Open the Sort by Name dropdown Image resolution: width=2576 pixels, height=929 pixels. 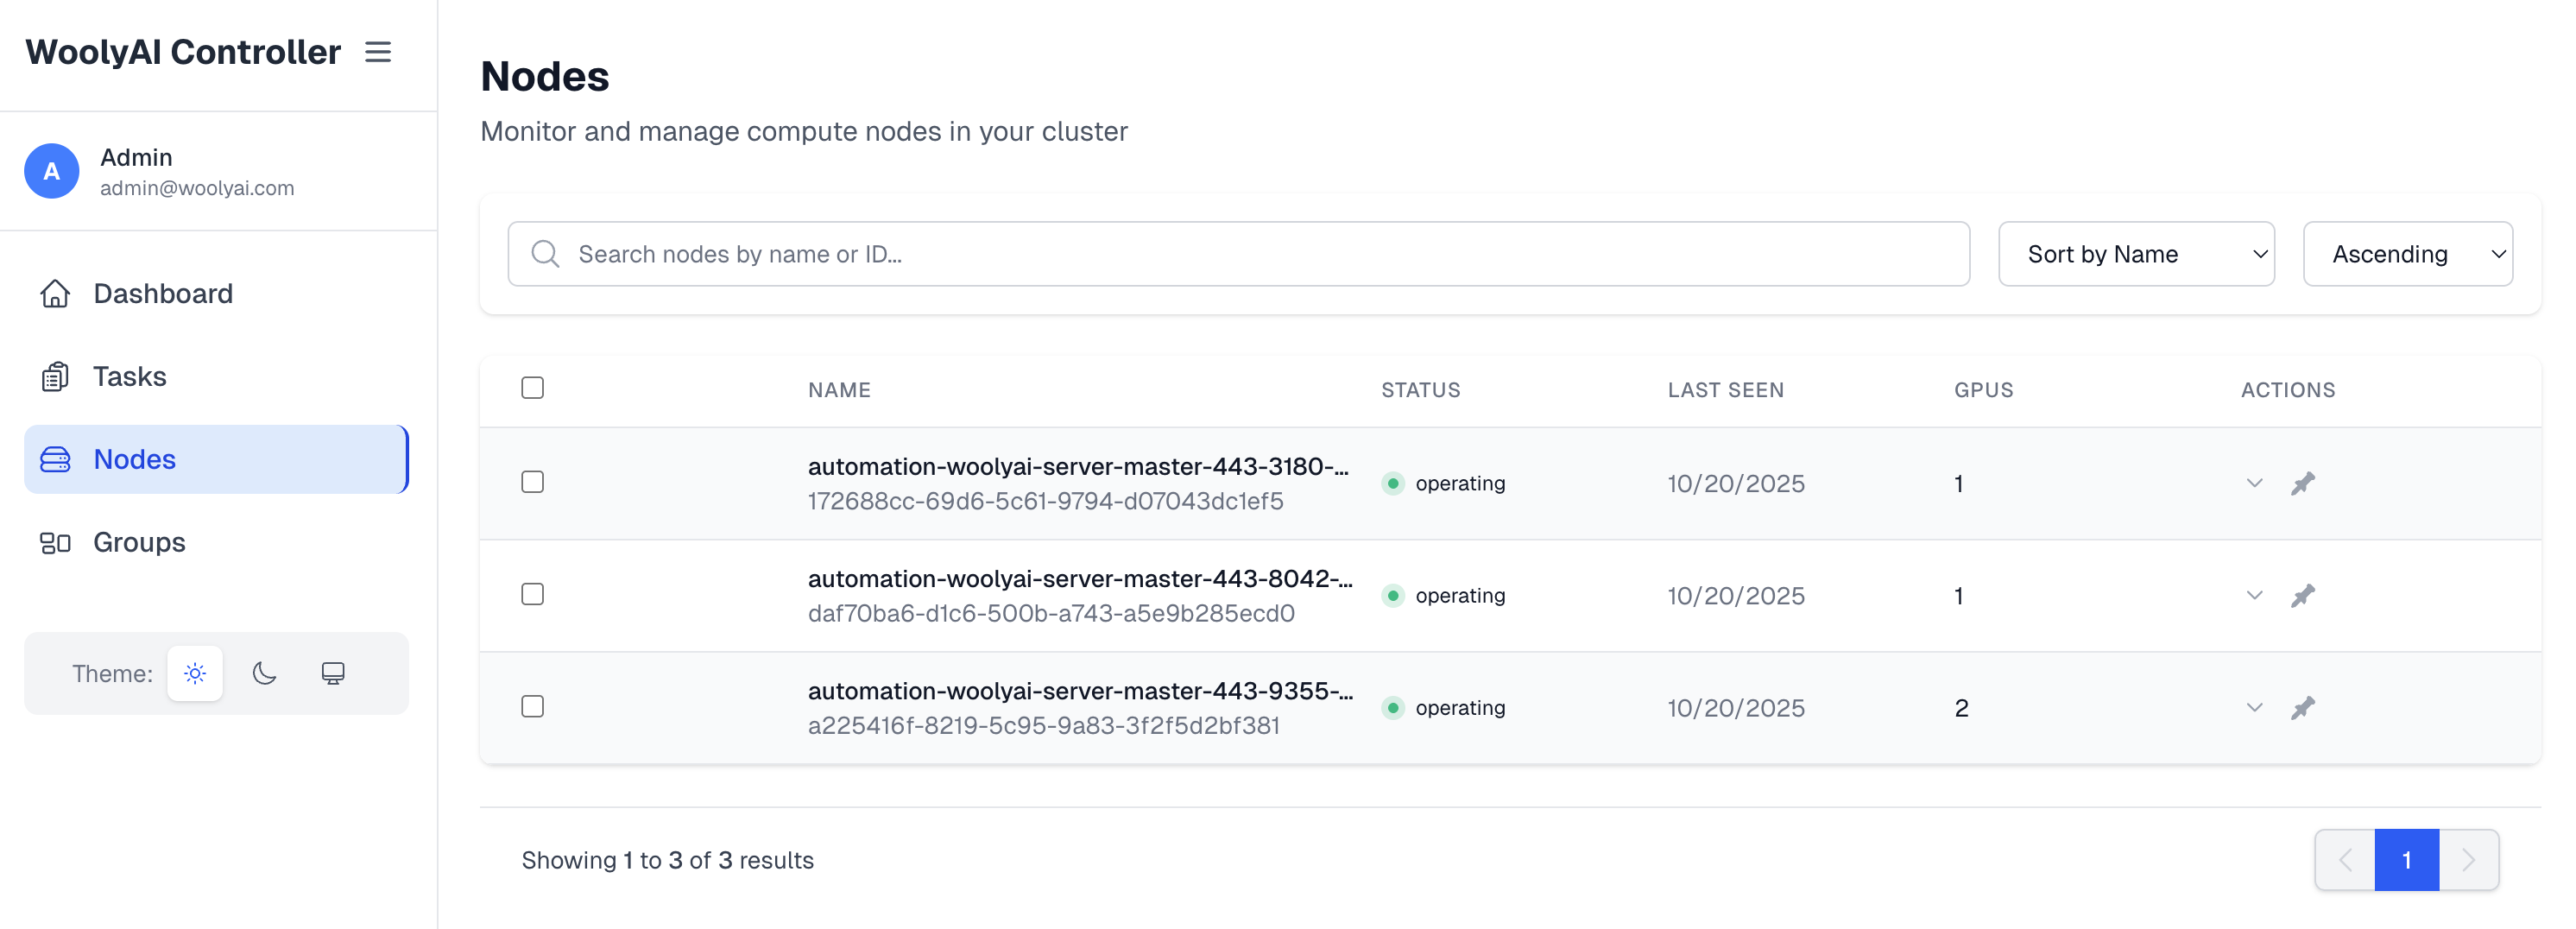coord(2135,254)
